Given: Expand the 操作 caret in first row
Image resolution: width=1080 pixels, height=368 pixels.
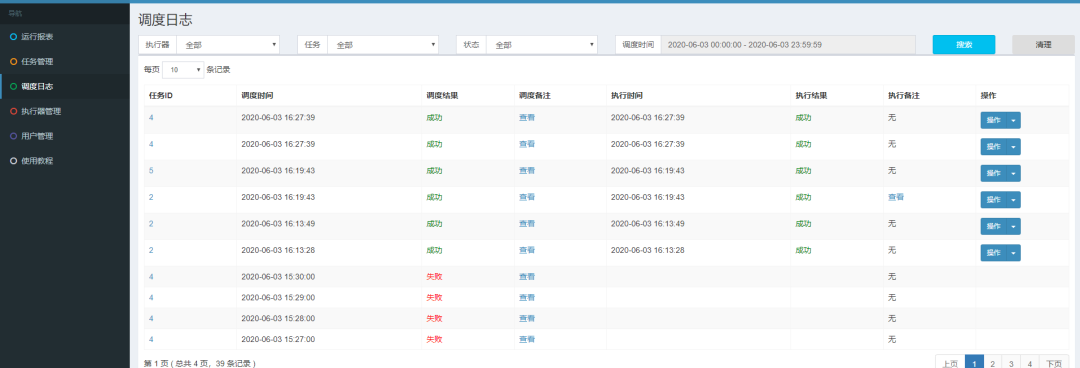Looking at the screenshot, I should [x=1013, y=121].
